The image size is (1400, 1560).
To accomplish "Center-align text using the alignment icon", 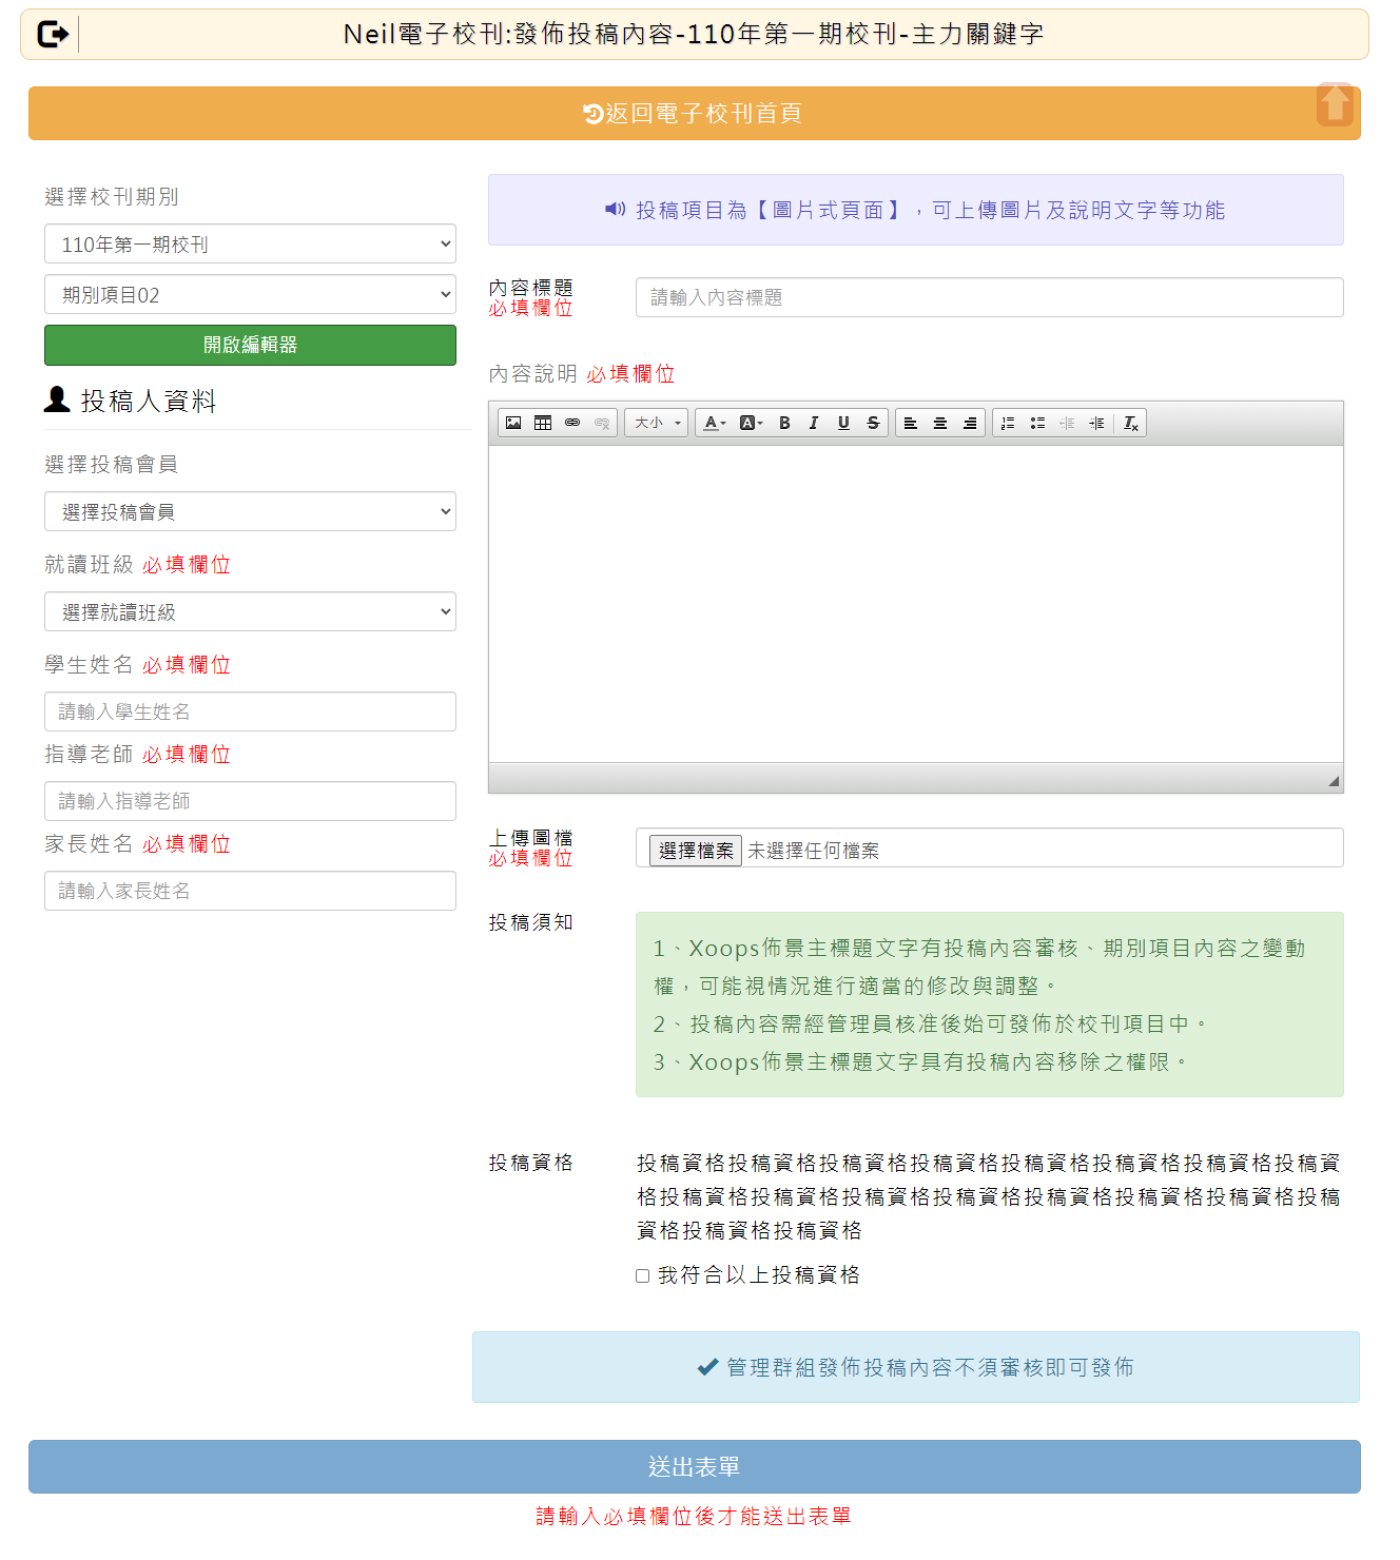I will [939, 422].
